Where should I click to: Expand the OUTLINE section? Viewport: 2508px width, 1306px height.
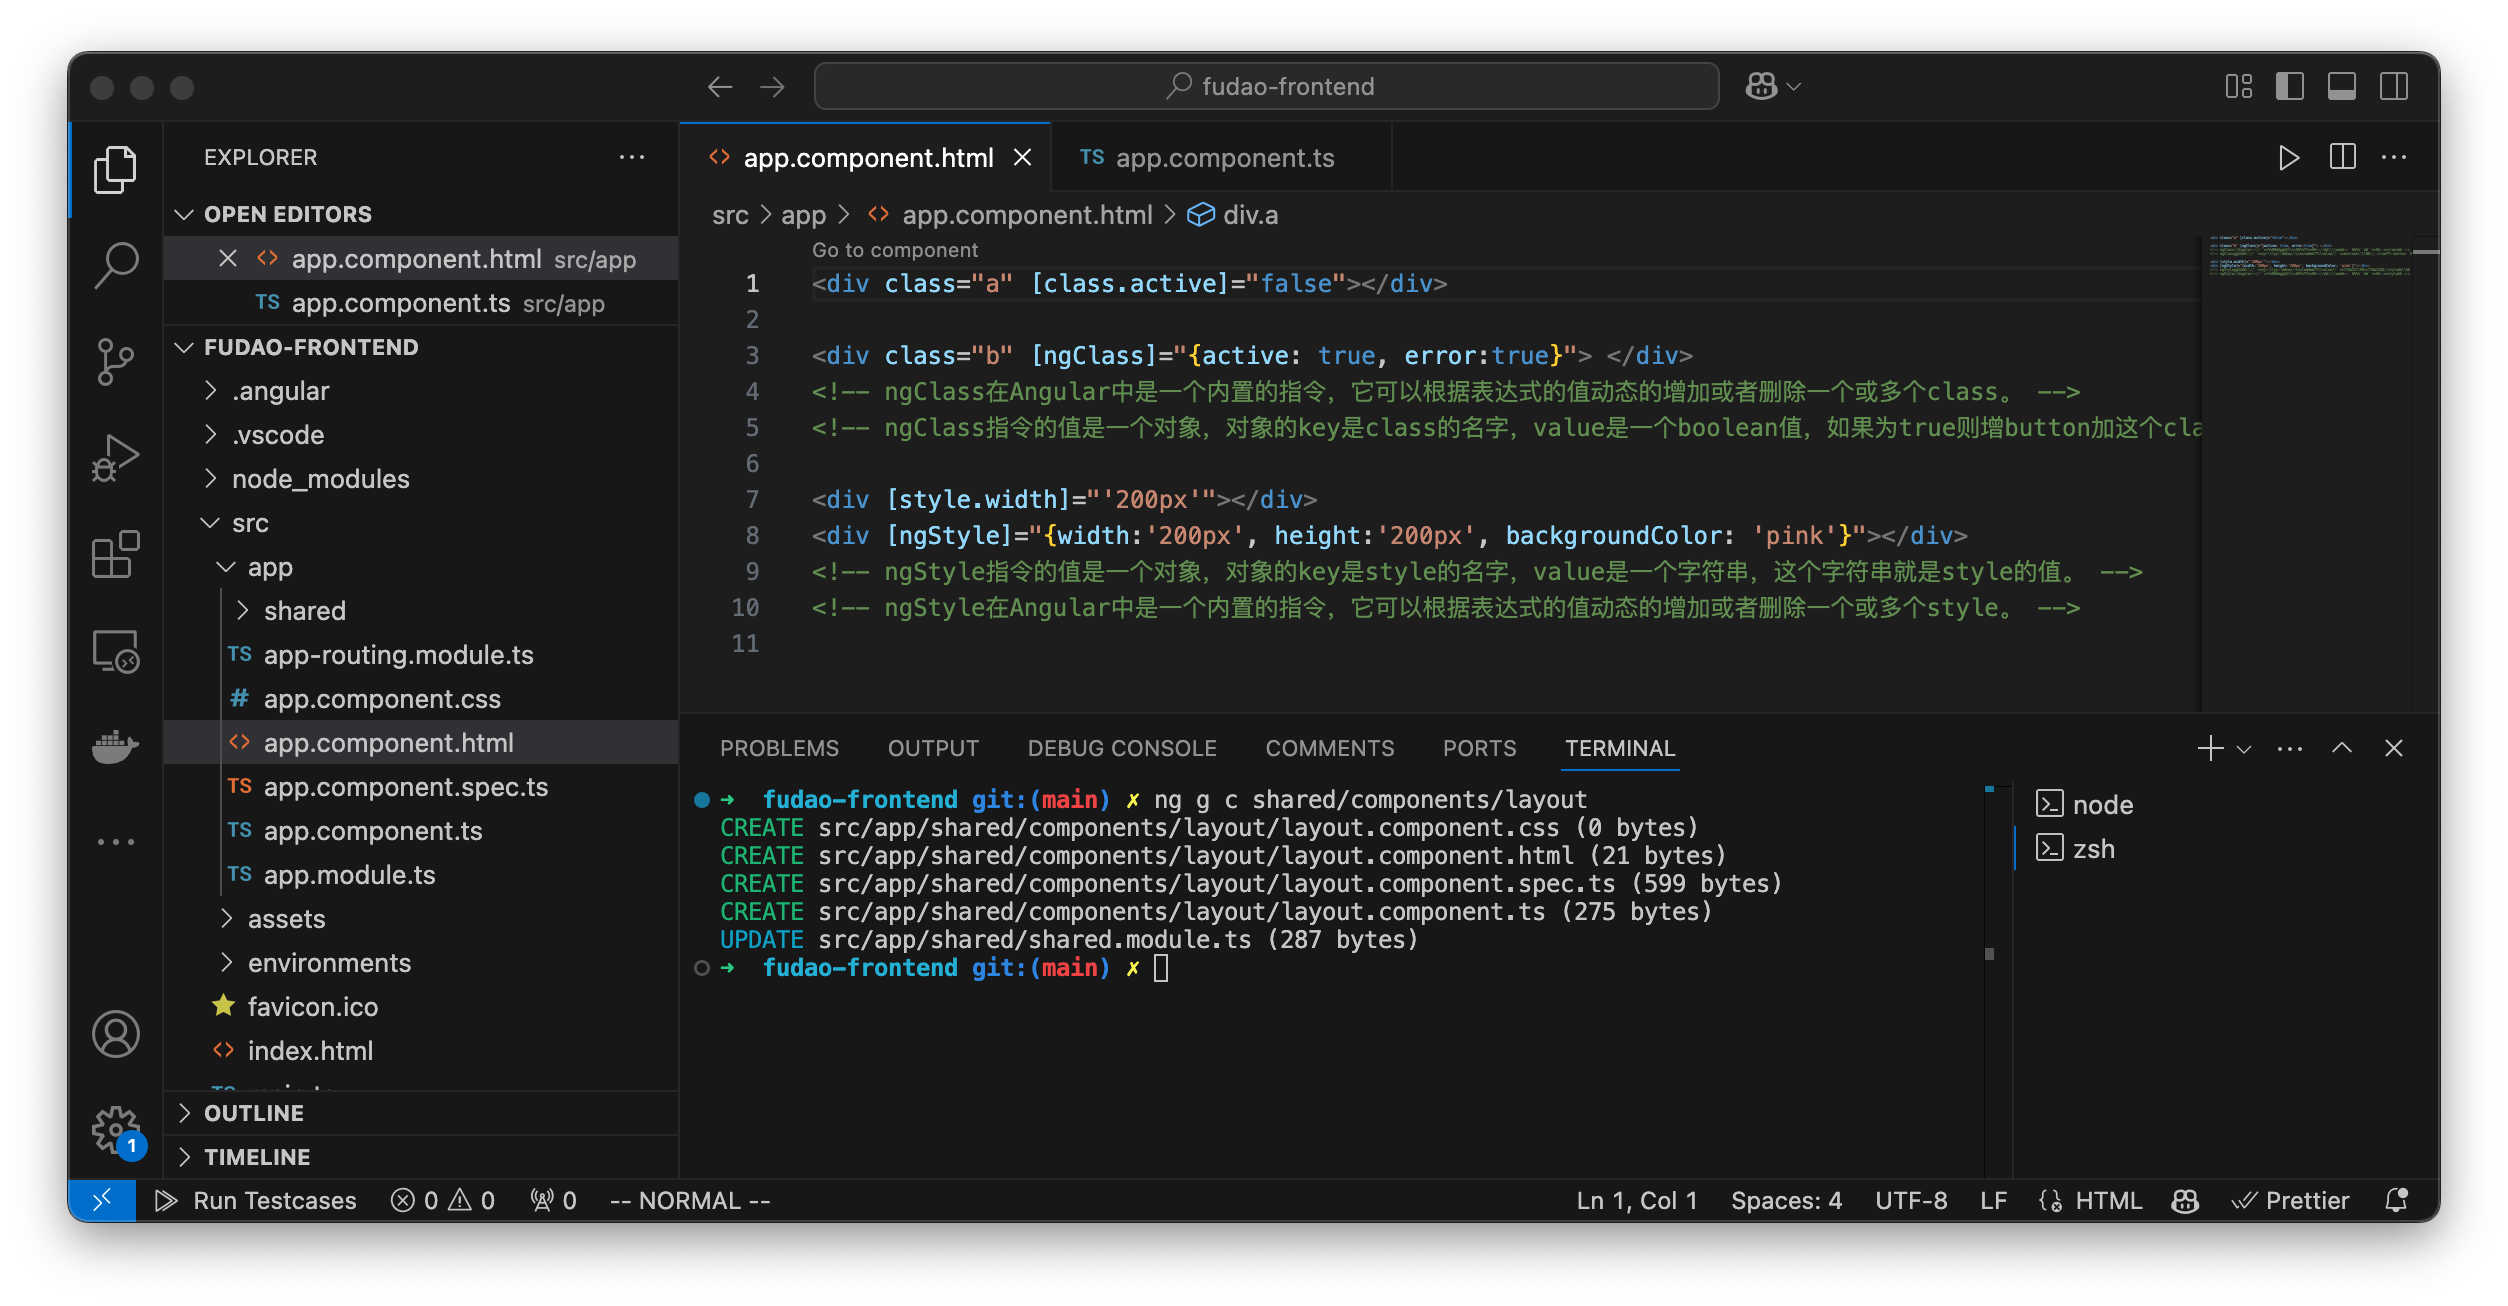point(184,1112)
